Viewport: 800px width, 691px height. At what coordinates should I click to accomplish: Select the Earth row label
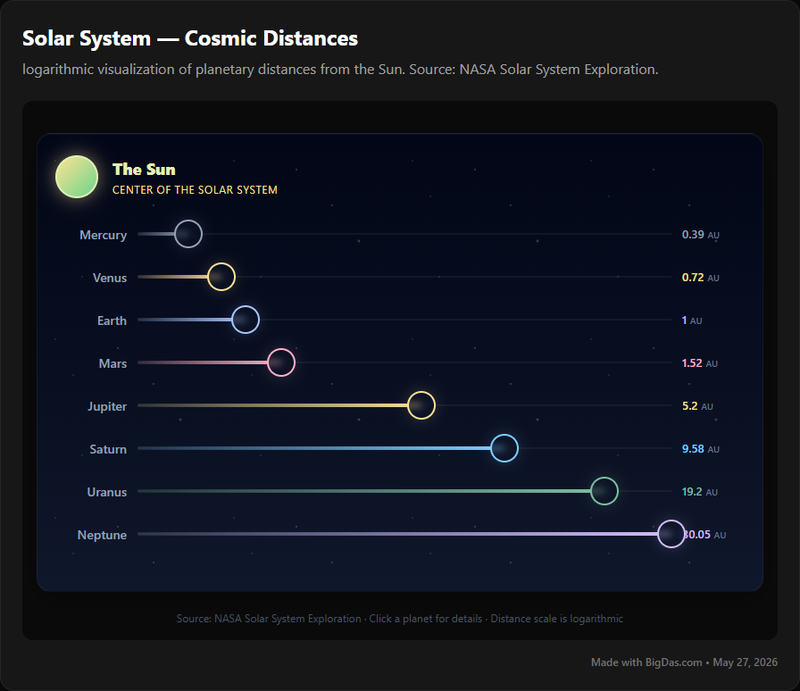tap(112, 320)
